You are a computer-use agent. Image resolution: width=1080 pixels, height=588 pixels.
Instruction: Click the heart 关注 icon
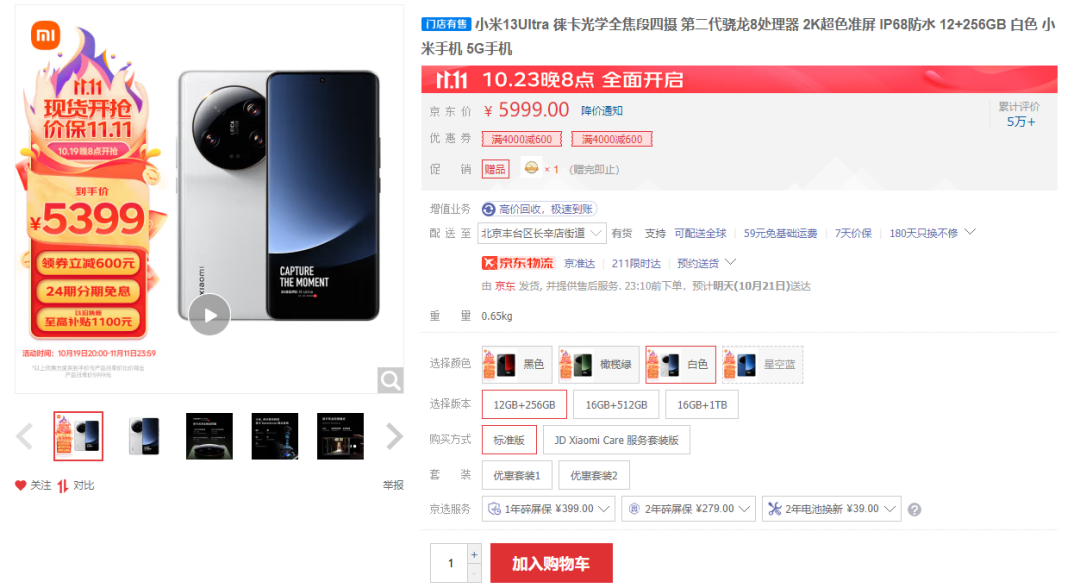coord(21,485)
